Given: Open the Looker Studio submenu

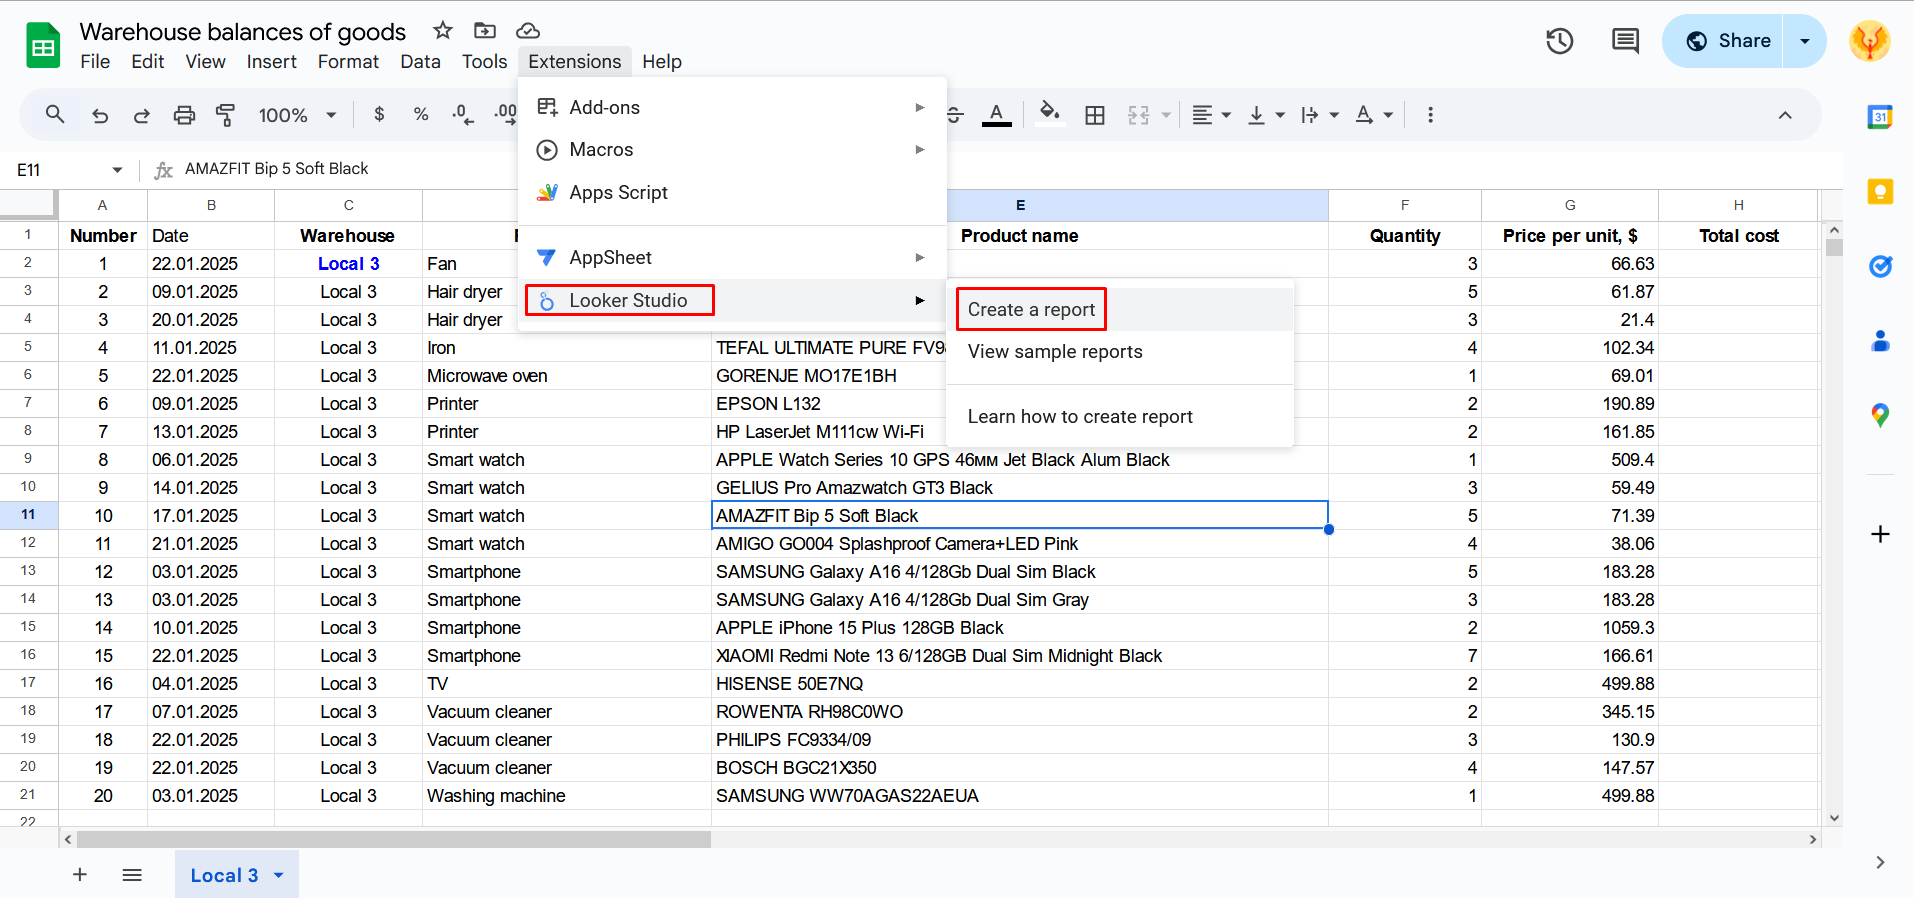Looking at the screenshot, I should (x=732, y=300).
